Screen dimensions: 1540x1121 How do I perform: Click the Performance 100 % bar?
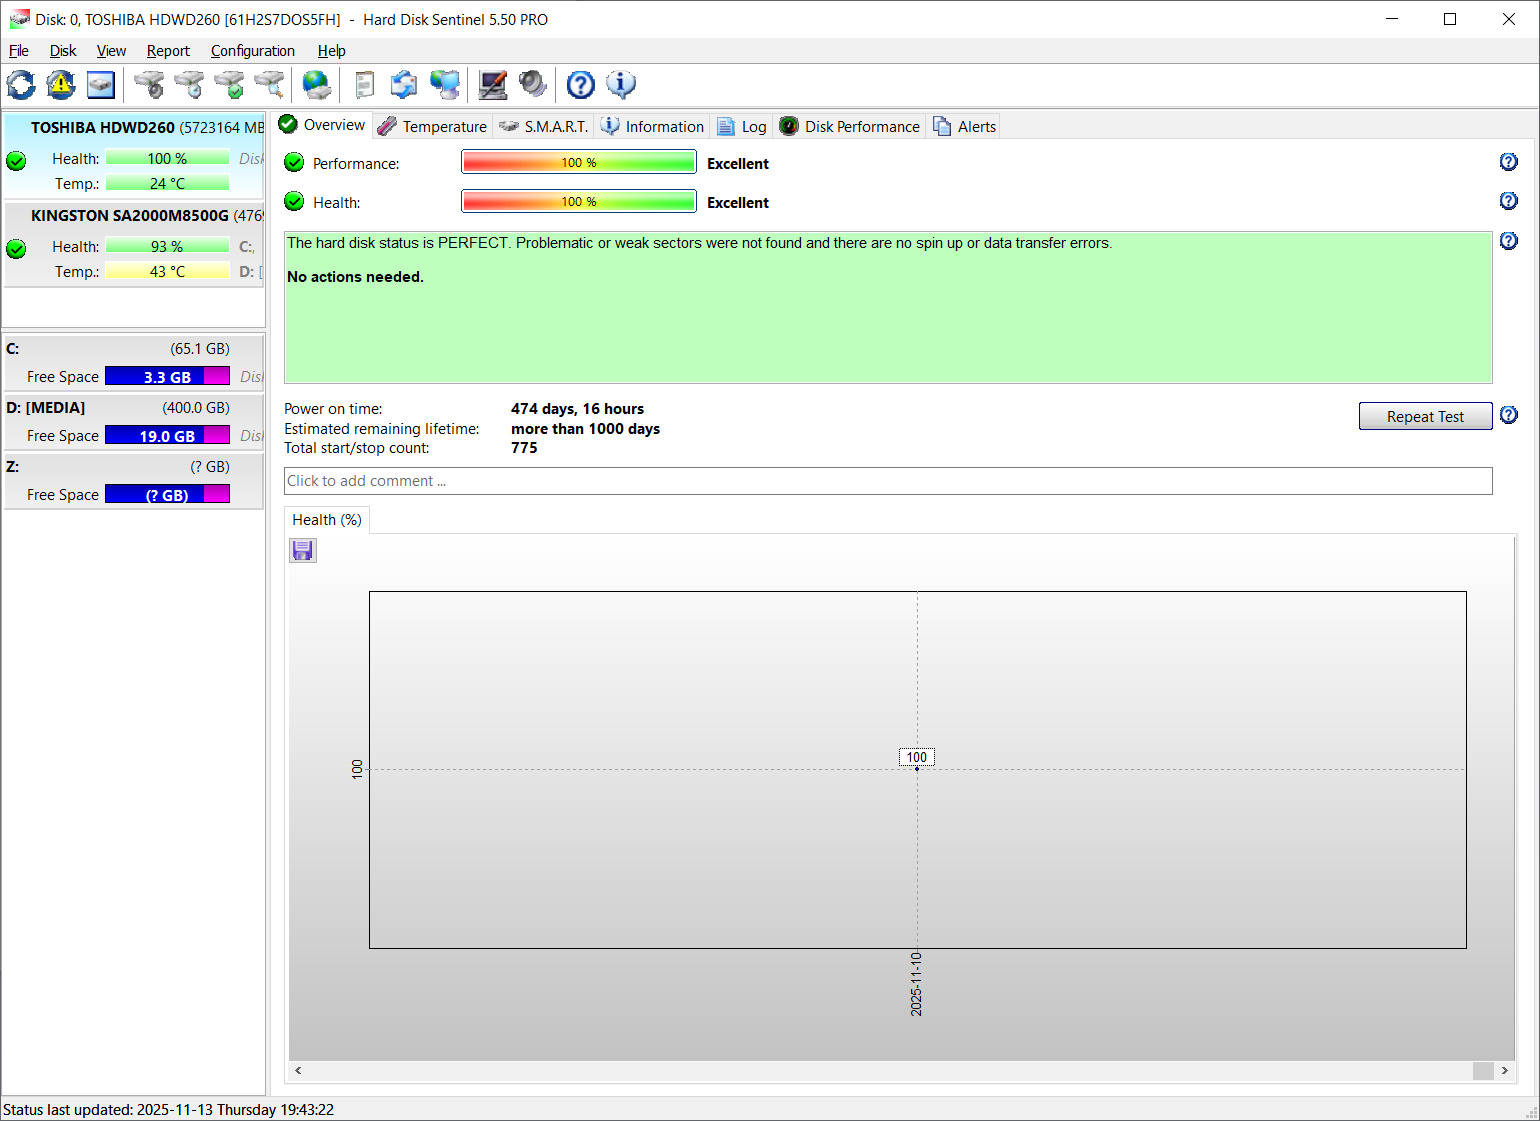(x=579, y=162)
